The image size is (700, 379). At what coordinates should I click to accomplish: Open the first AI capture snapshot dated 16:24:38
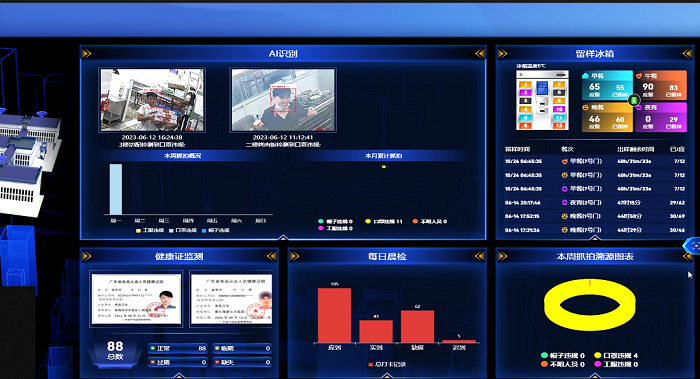tap(152, 100)
